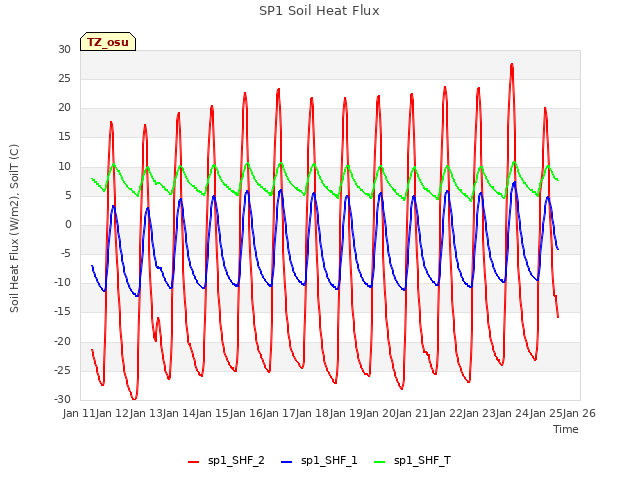Click the Jan 26 x-axis tick label

(x=579, y=413)
